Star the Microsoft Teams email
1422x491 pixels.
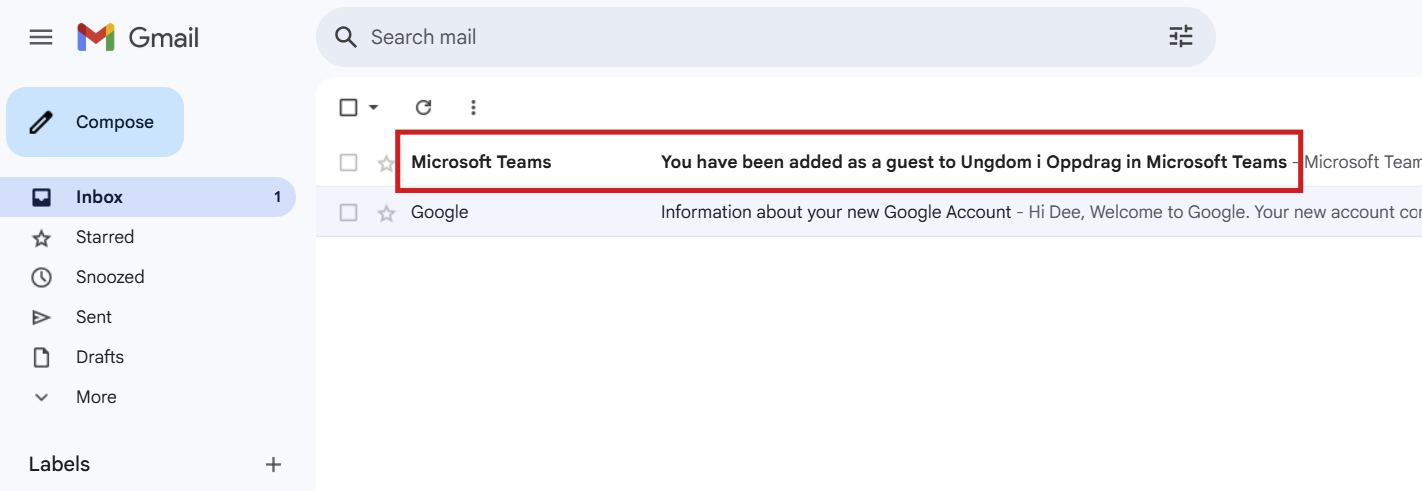coord(386,163)
